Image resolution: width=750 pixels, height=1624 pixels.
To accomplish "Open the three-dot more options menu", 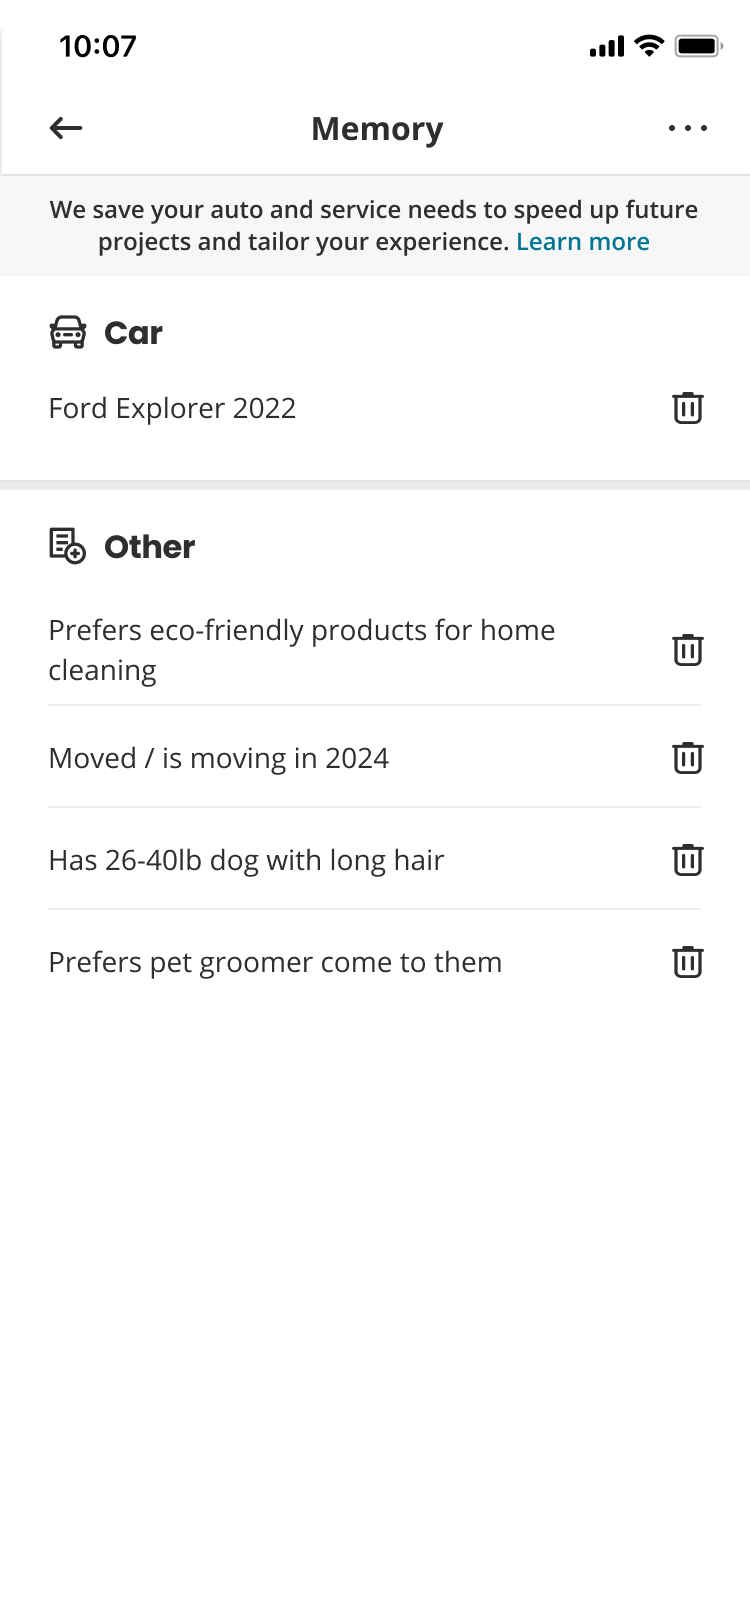I will coord(688,128).
